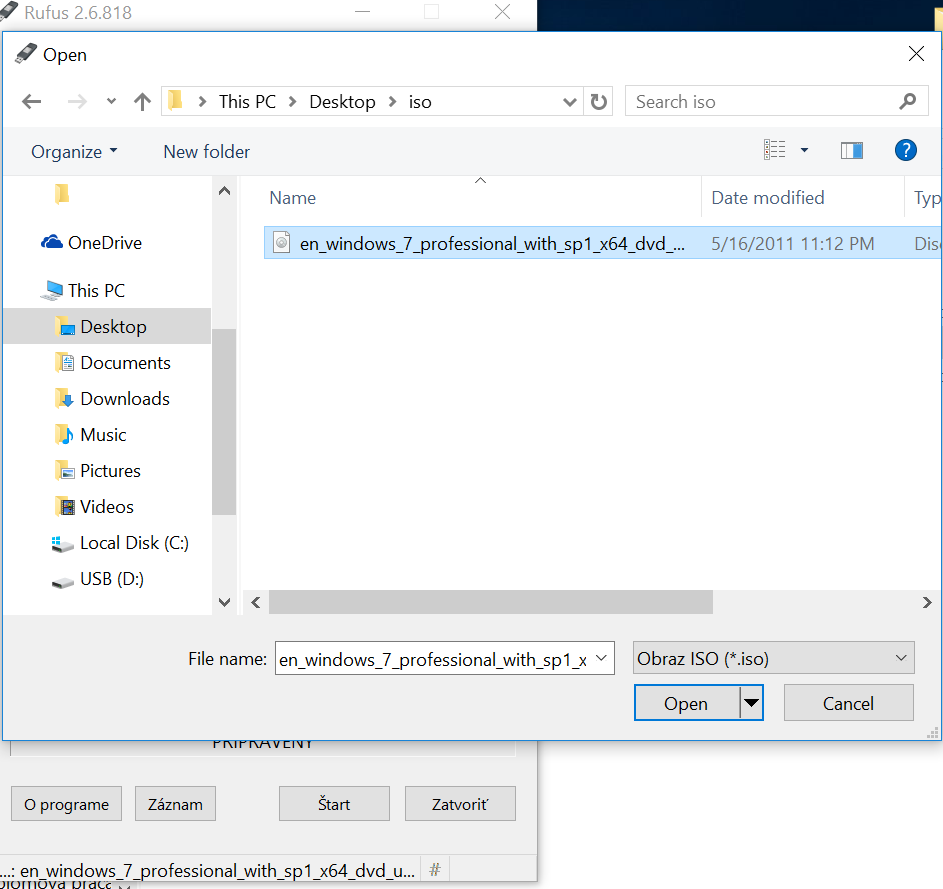Click the Pictures folder icon
The width and height of the screenshot is (943, 889).
[x=65, y=471]
